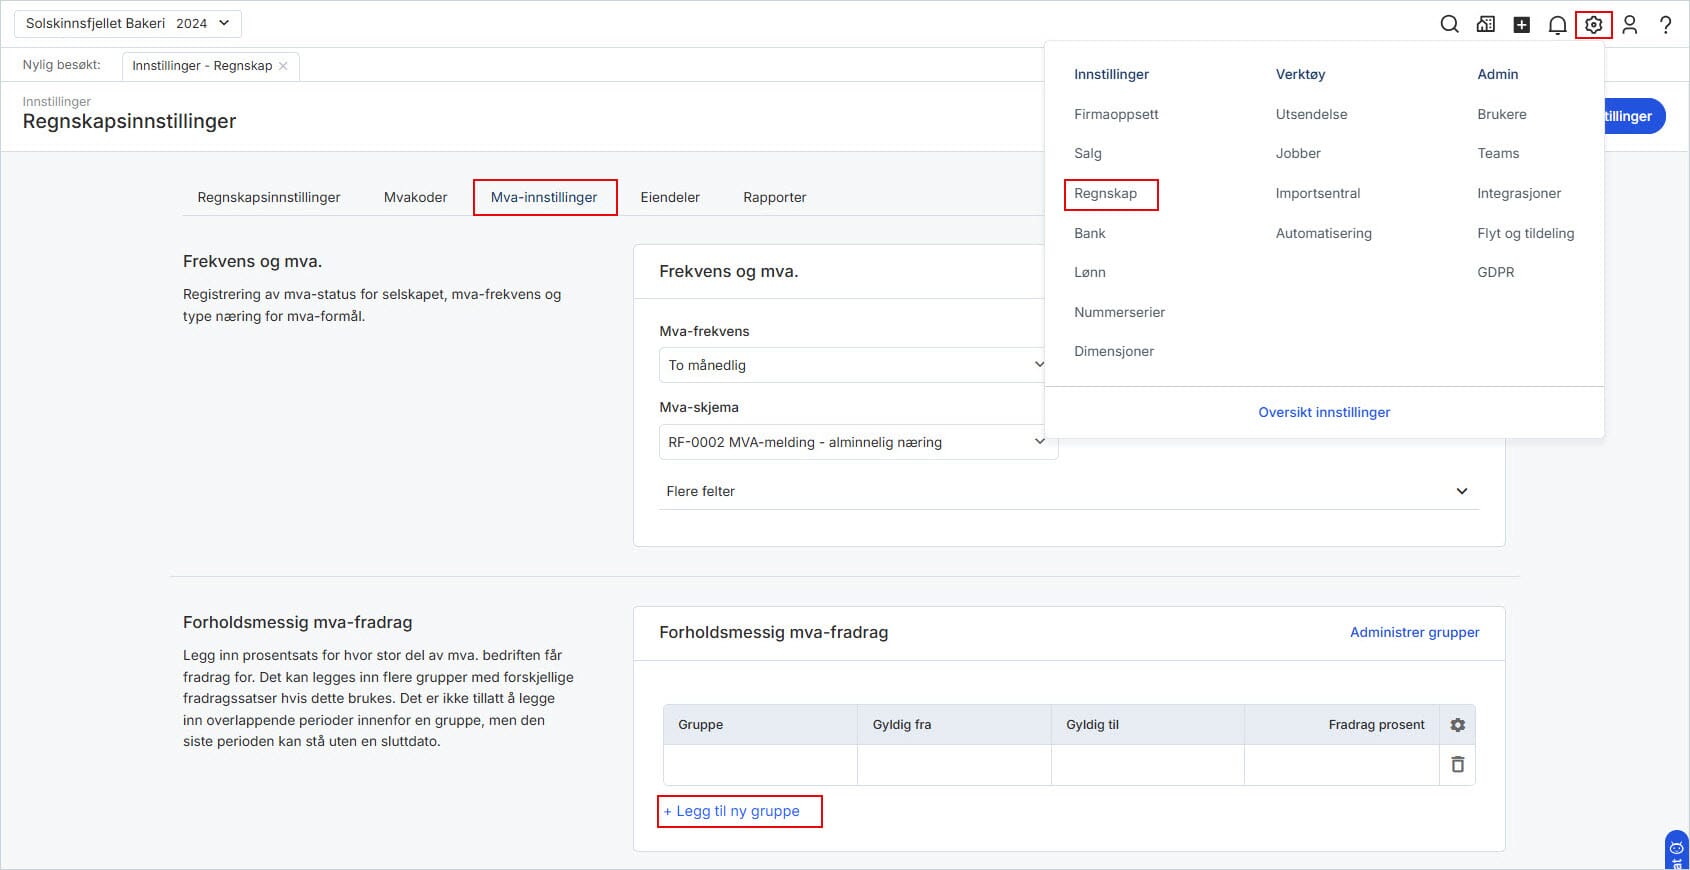1690x870 pixels.
Task: Select Regnskap in the settings menu
Action: [1105, 194]
